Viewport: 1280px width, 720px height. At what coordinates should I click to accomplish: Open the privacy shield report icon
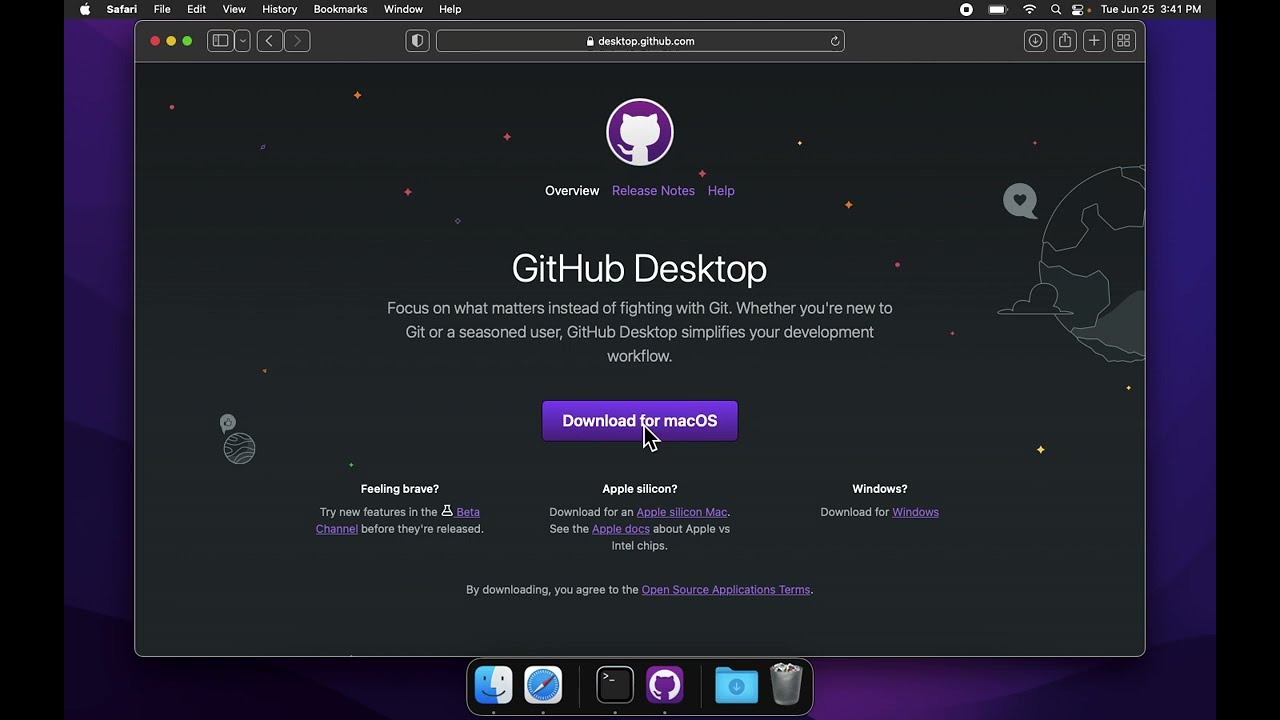418,41
